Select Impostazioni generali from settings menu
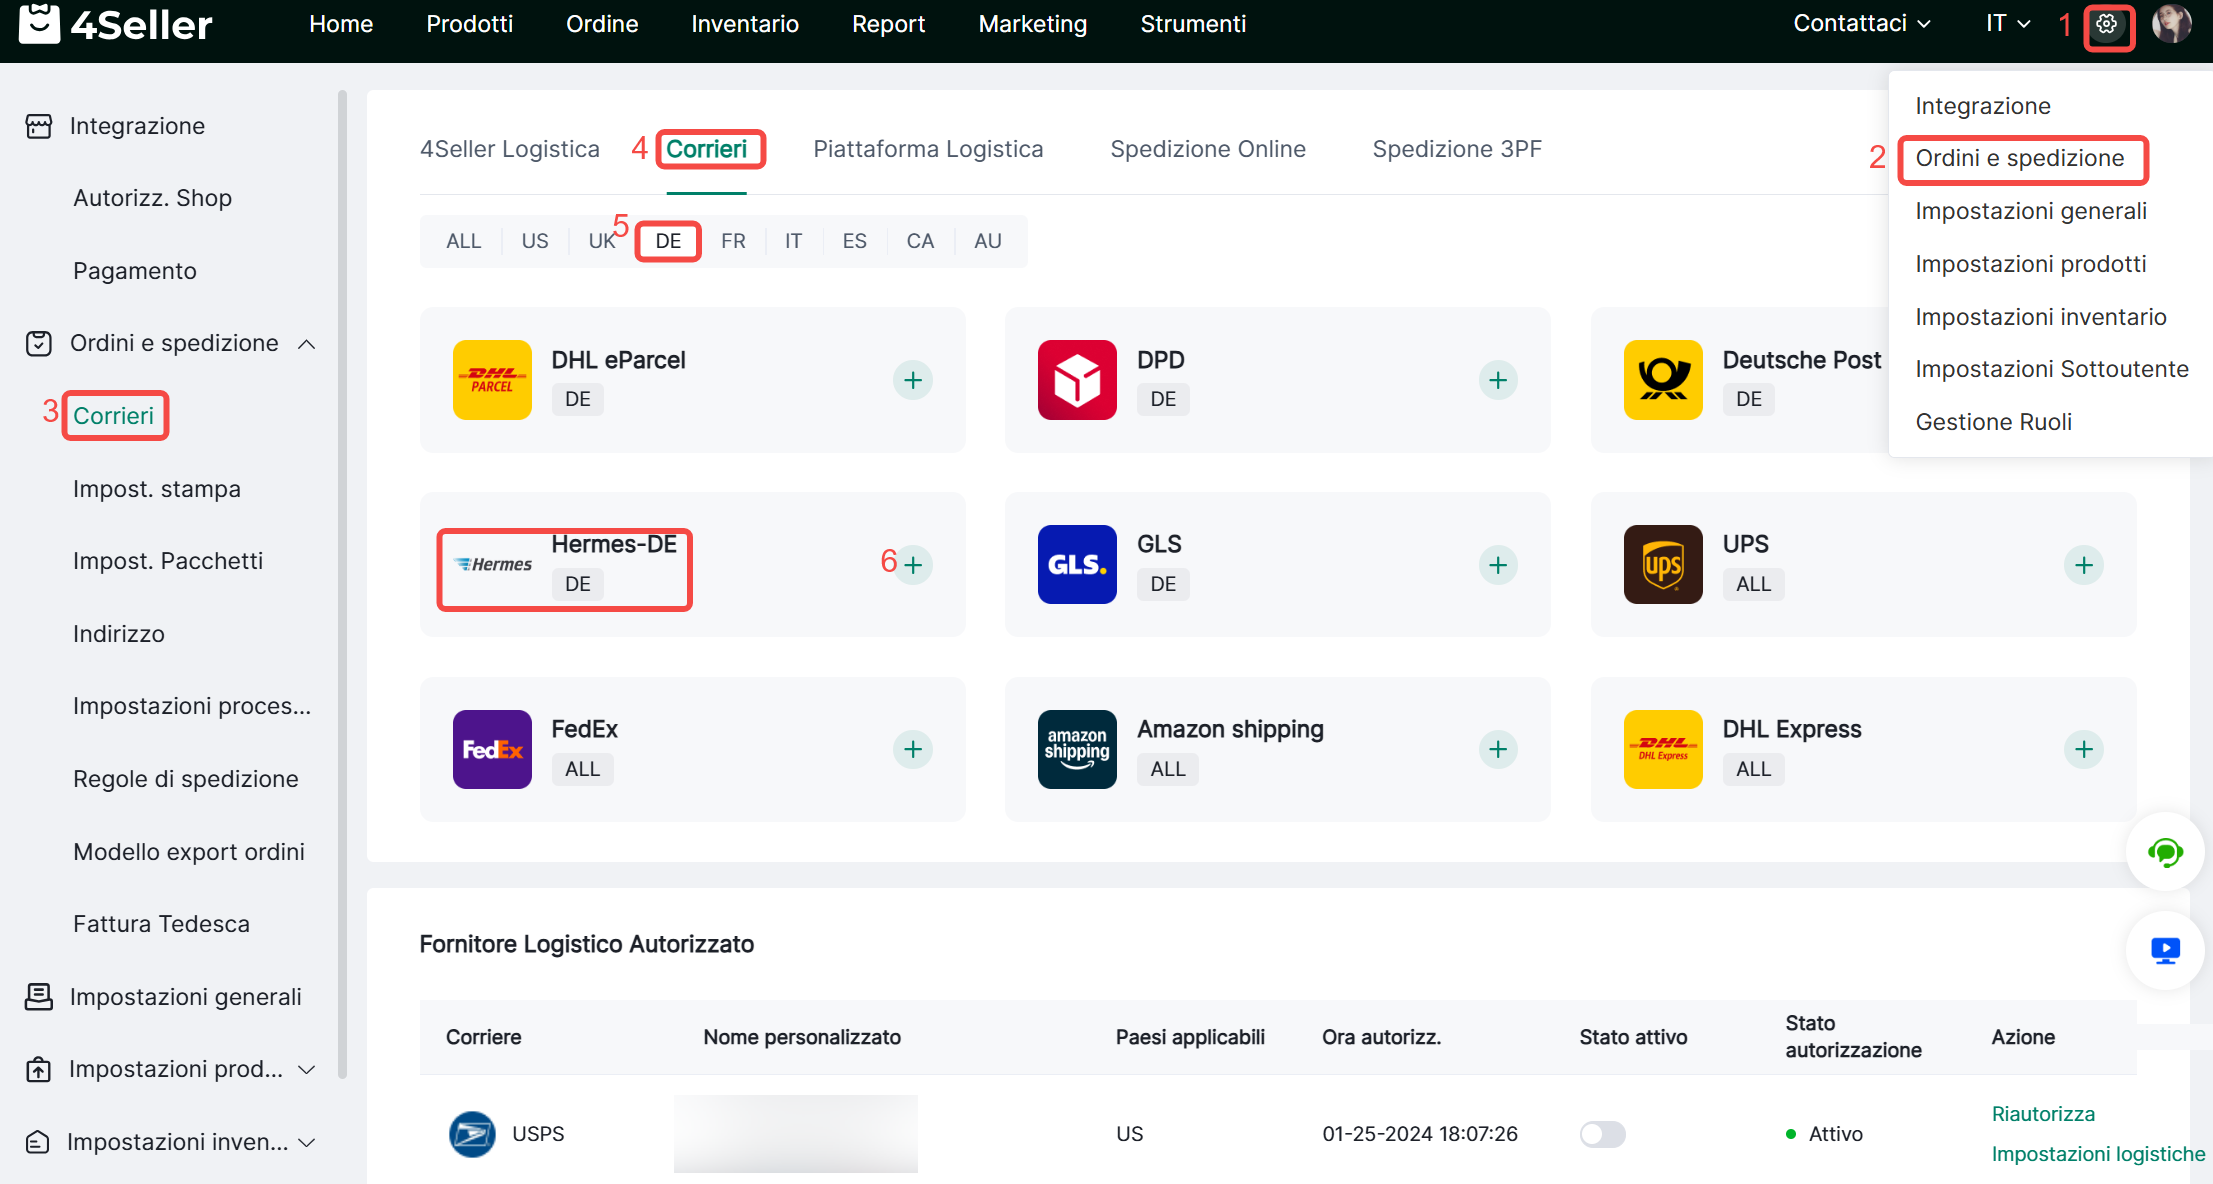The height and width of the screenshot is (1184, 2213). coord(2030,211)
